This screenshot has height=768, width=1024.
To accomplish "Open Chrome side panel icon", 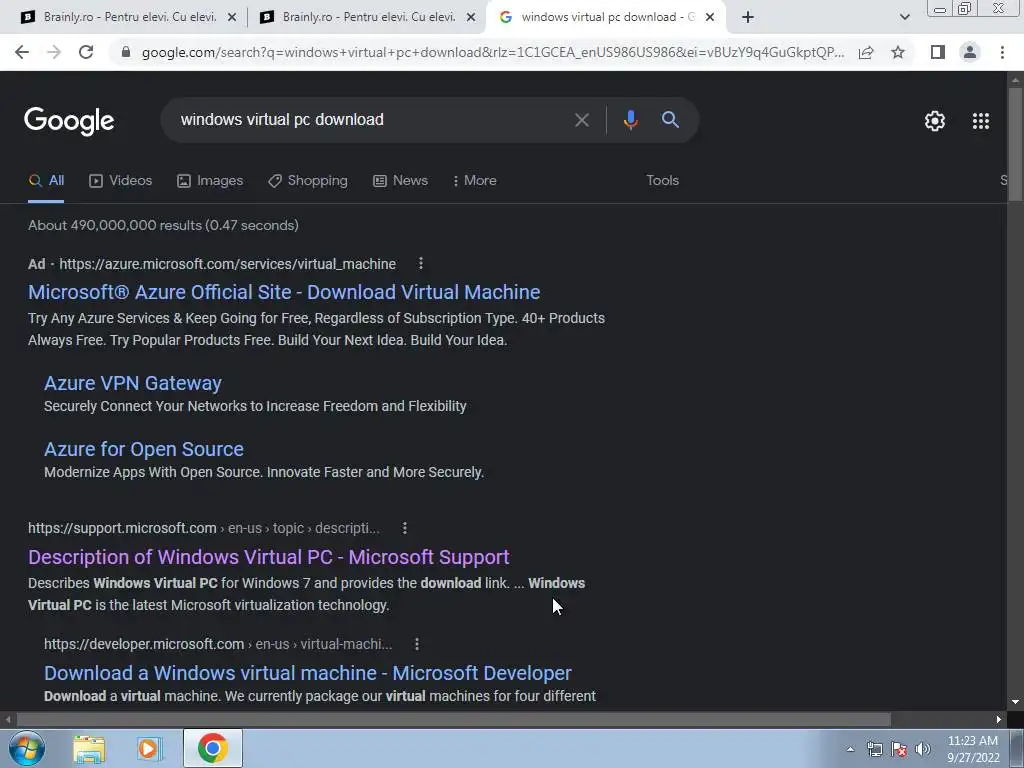I will pos(938,52).
